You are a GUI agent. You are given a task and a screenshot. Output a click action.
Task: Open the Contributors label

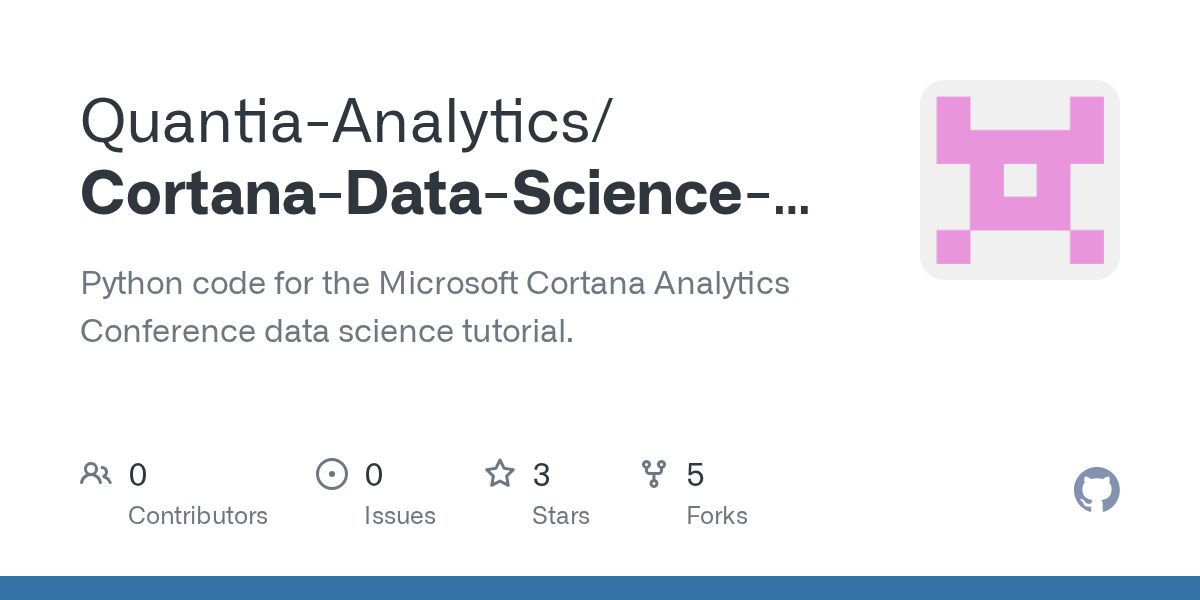point(198,516)
